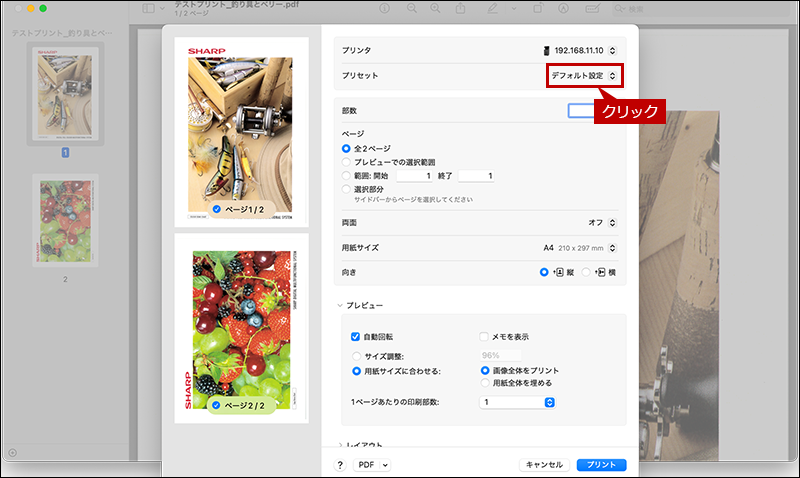Viewport: 800px width, 478px height.
Task: Click the プリント button
Action: pos(601,465)
